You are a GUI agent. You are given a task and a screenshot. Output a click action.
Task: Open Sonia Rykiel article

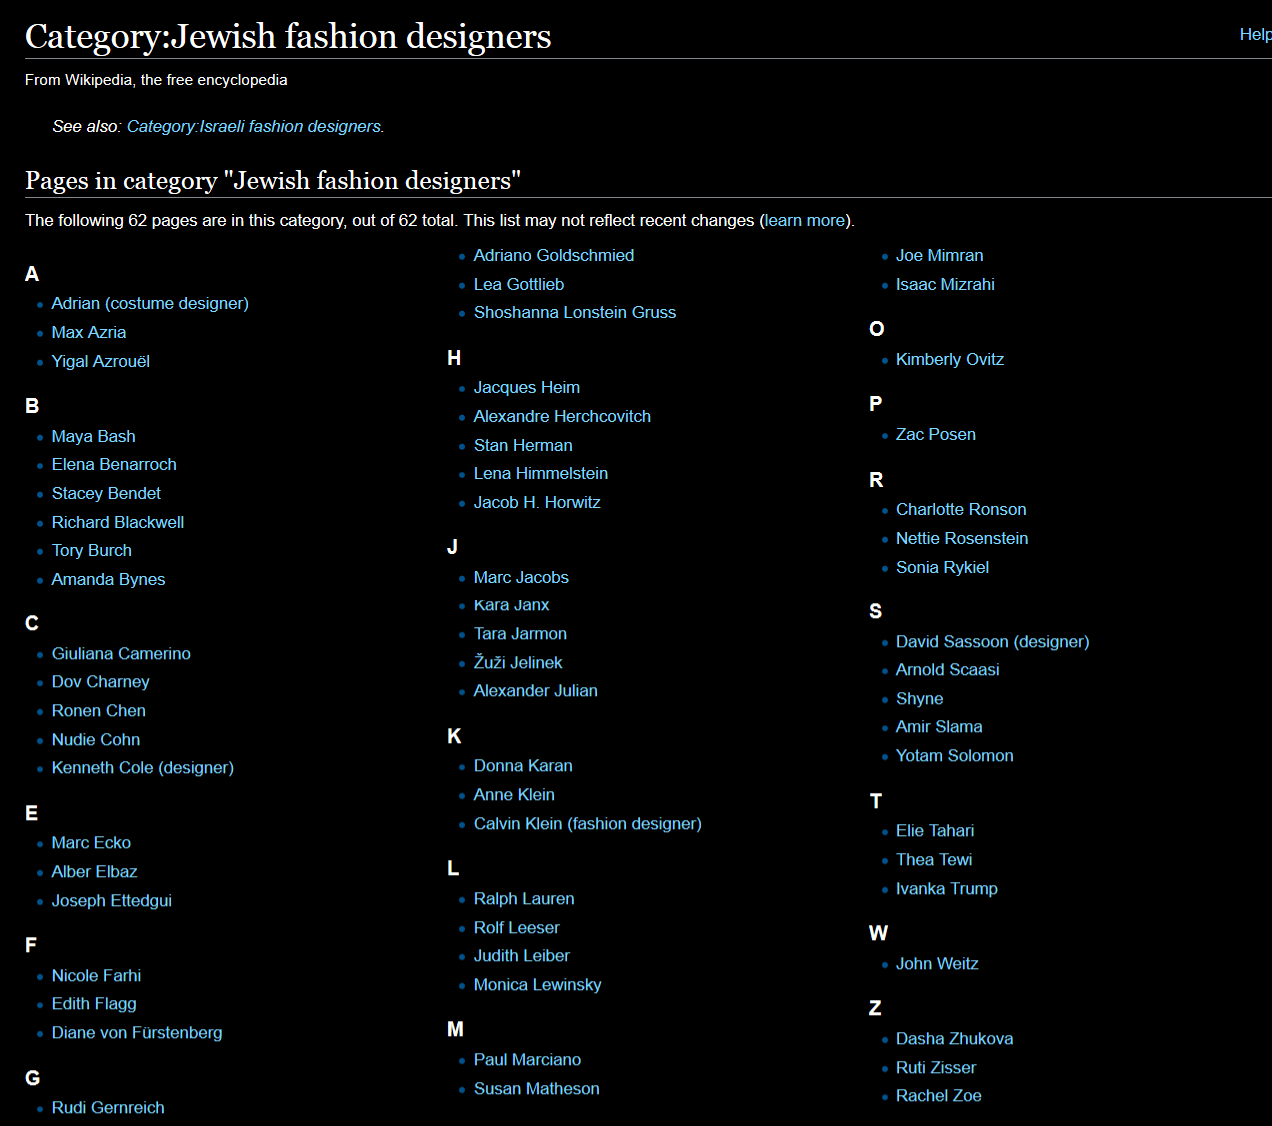click(942, 567)
